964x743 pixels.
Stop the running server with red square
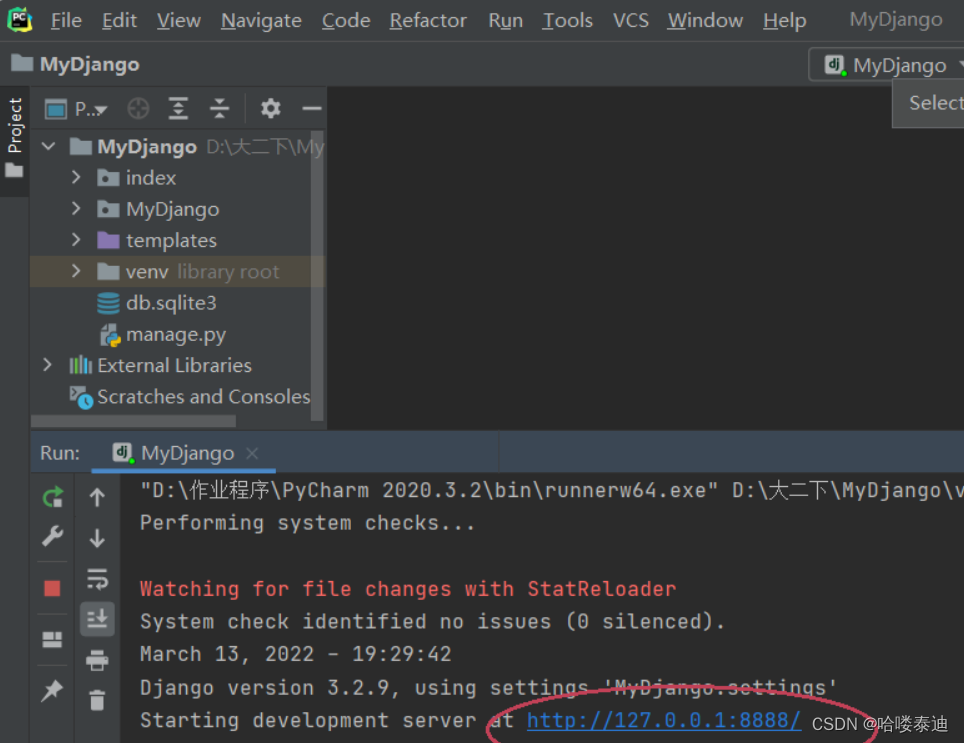tap(52, 589)
